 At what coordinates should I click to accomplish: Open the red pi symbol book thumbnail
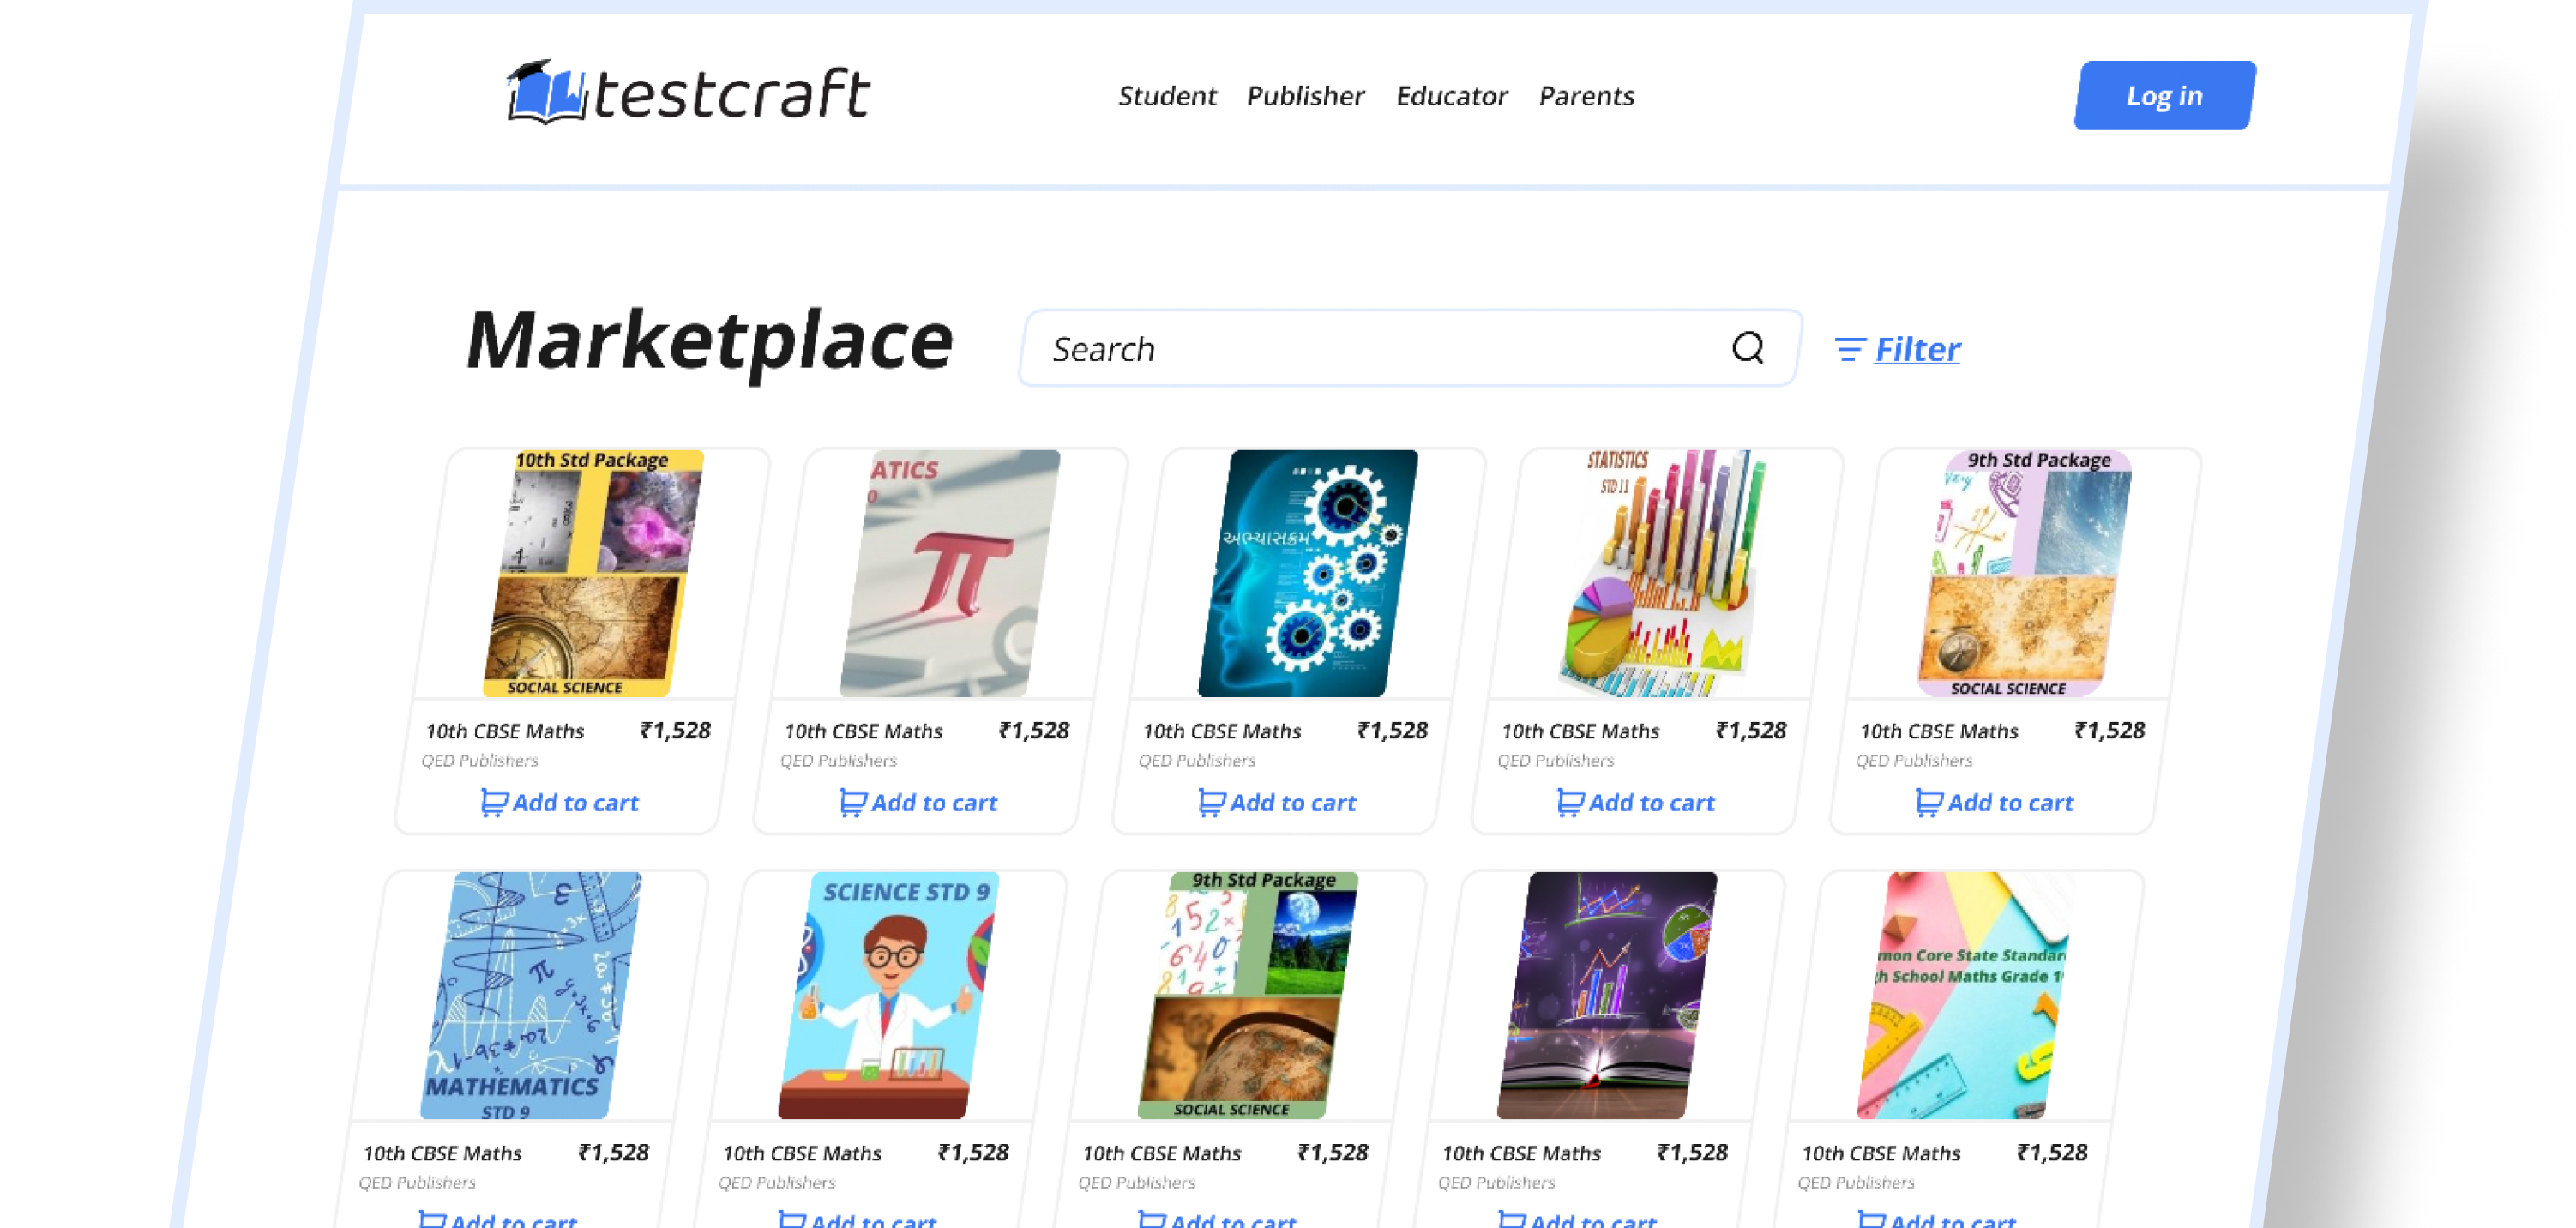950,573
